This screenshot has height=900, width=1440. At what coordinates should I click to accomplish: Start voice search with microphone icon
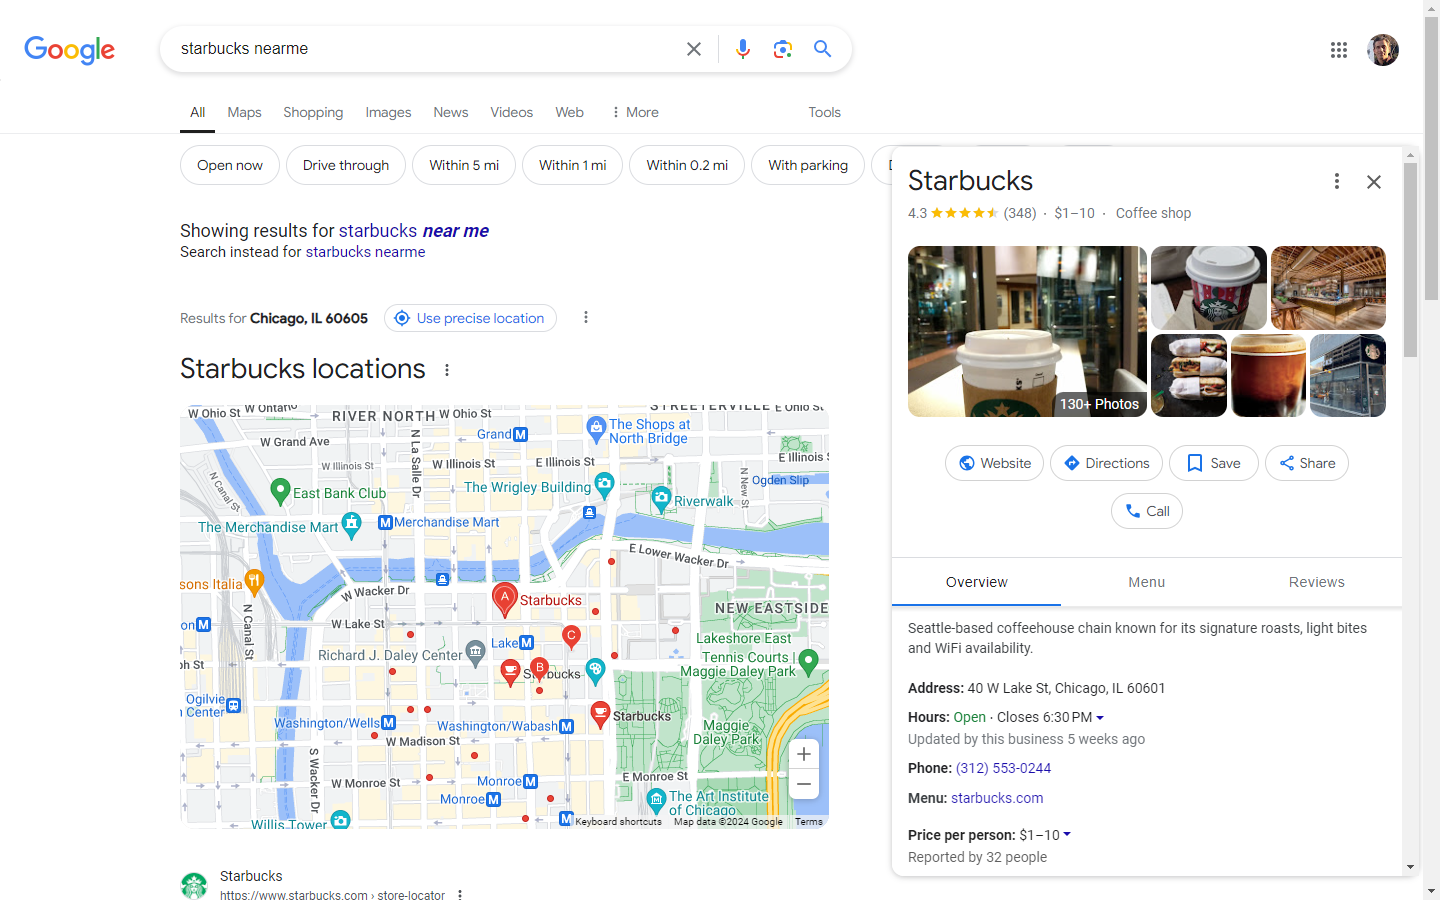(x=742, y=49)
